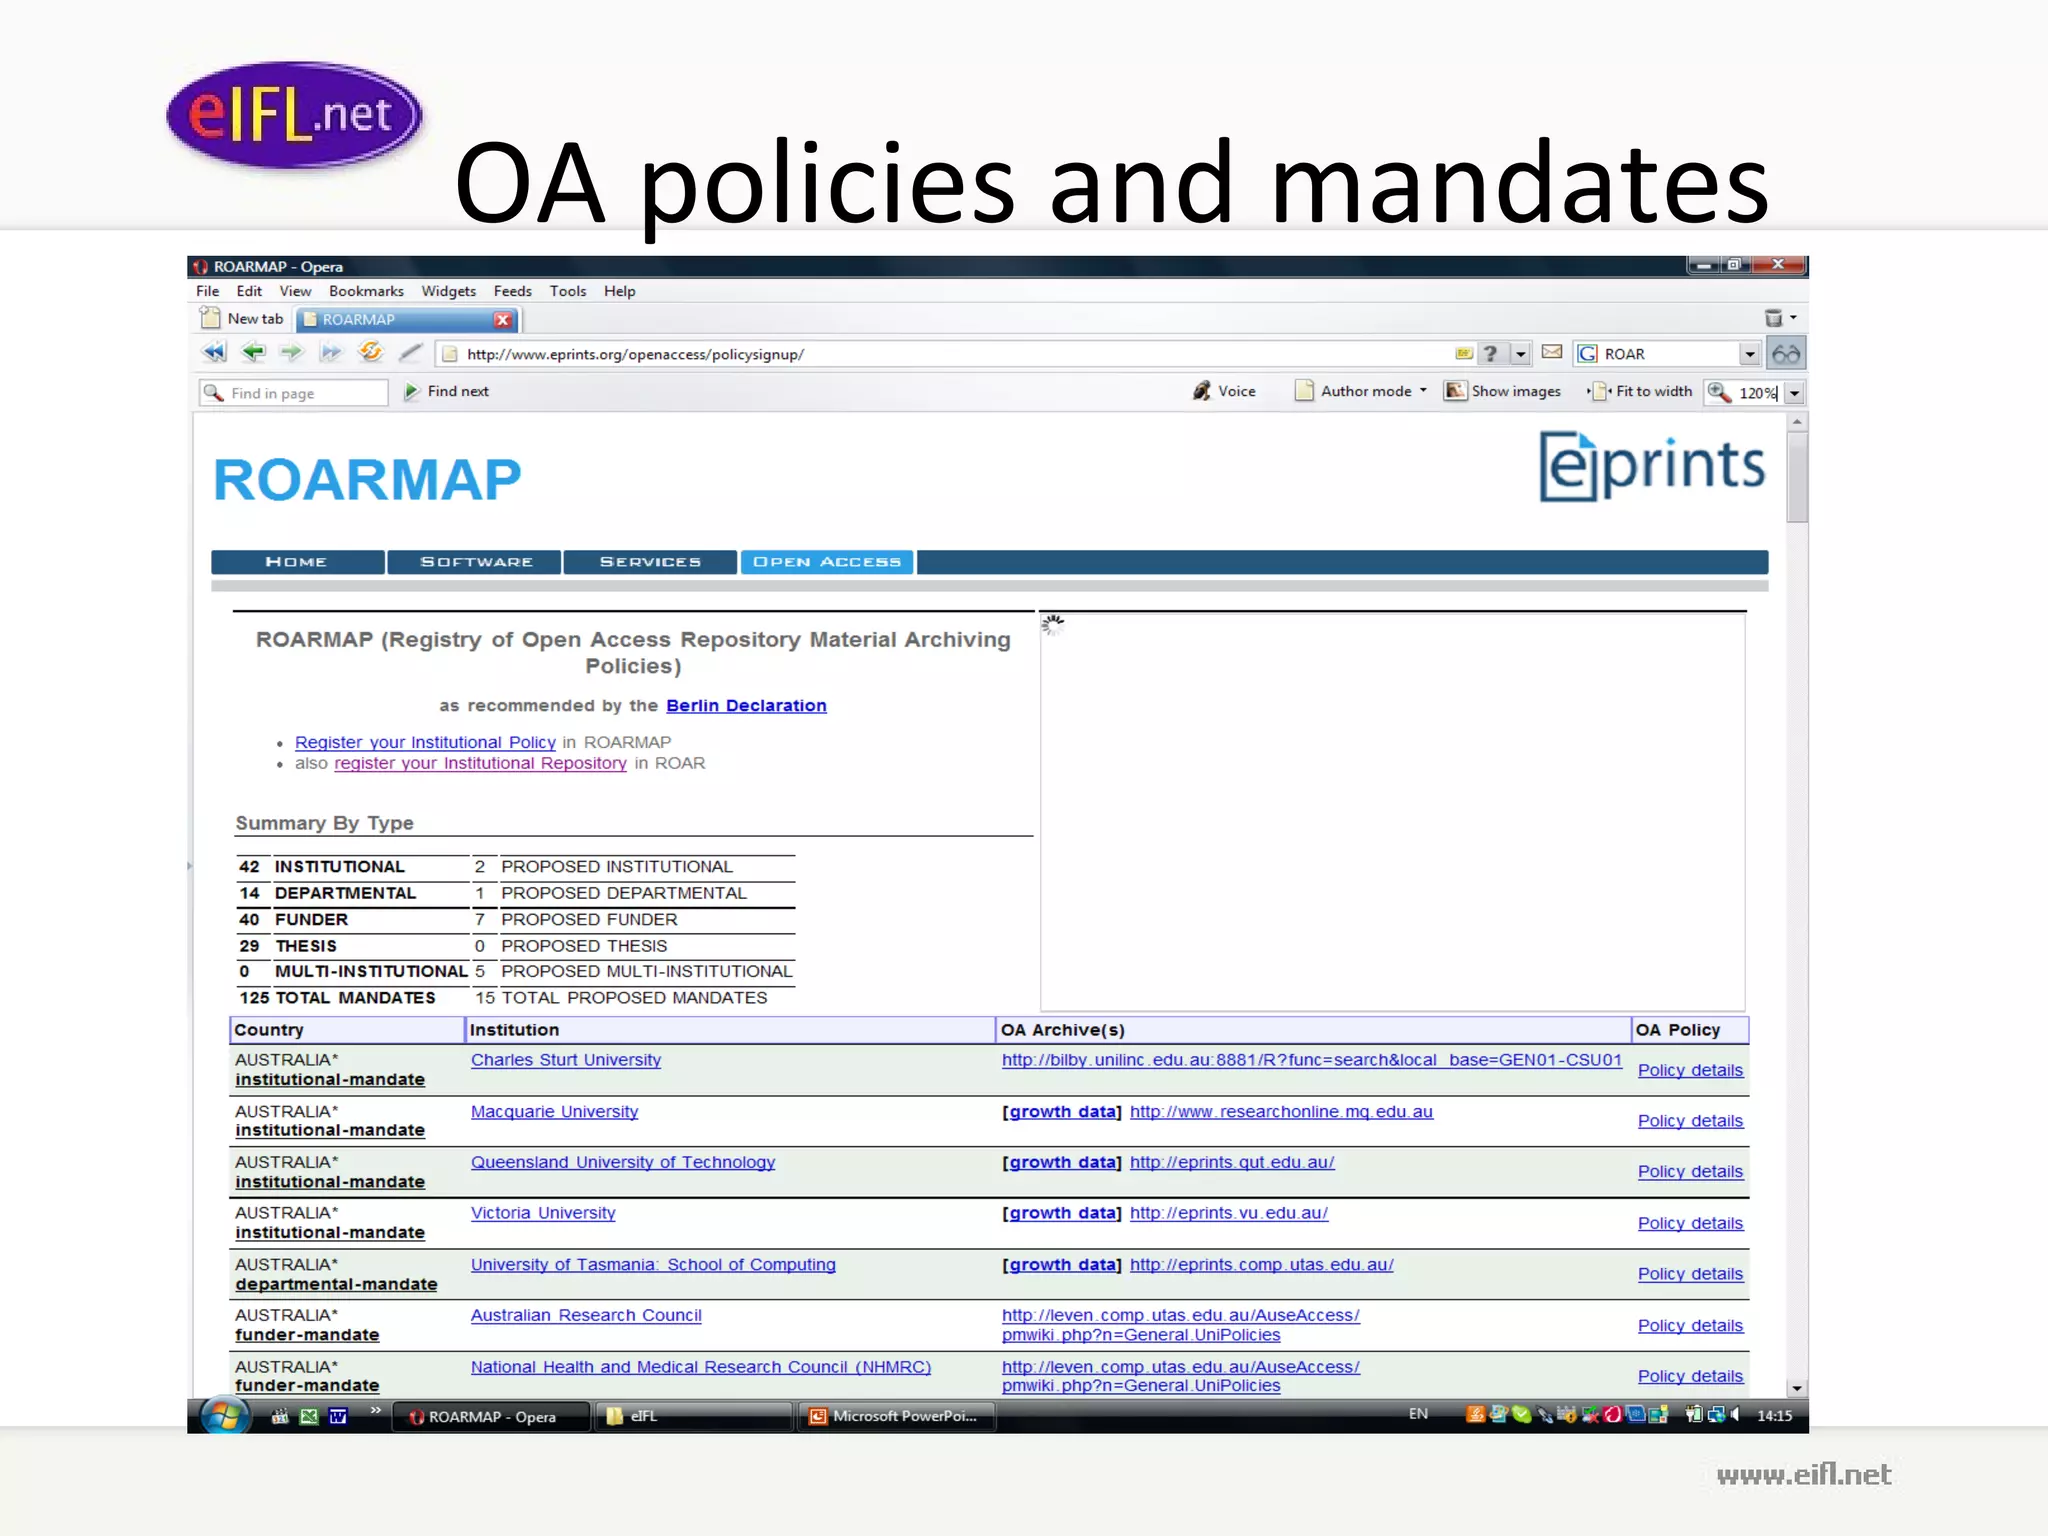This screenshot has height=1536, width=2048.
Task: Click the volume speaker tray icon
Action: click(1736, 1415)
